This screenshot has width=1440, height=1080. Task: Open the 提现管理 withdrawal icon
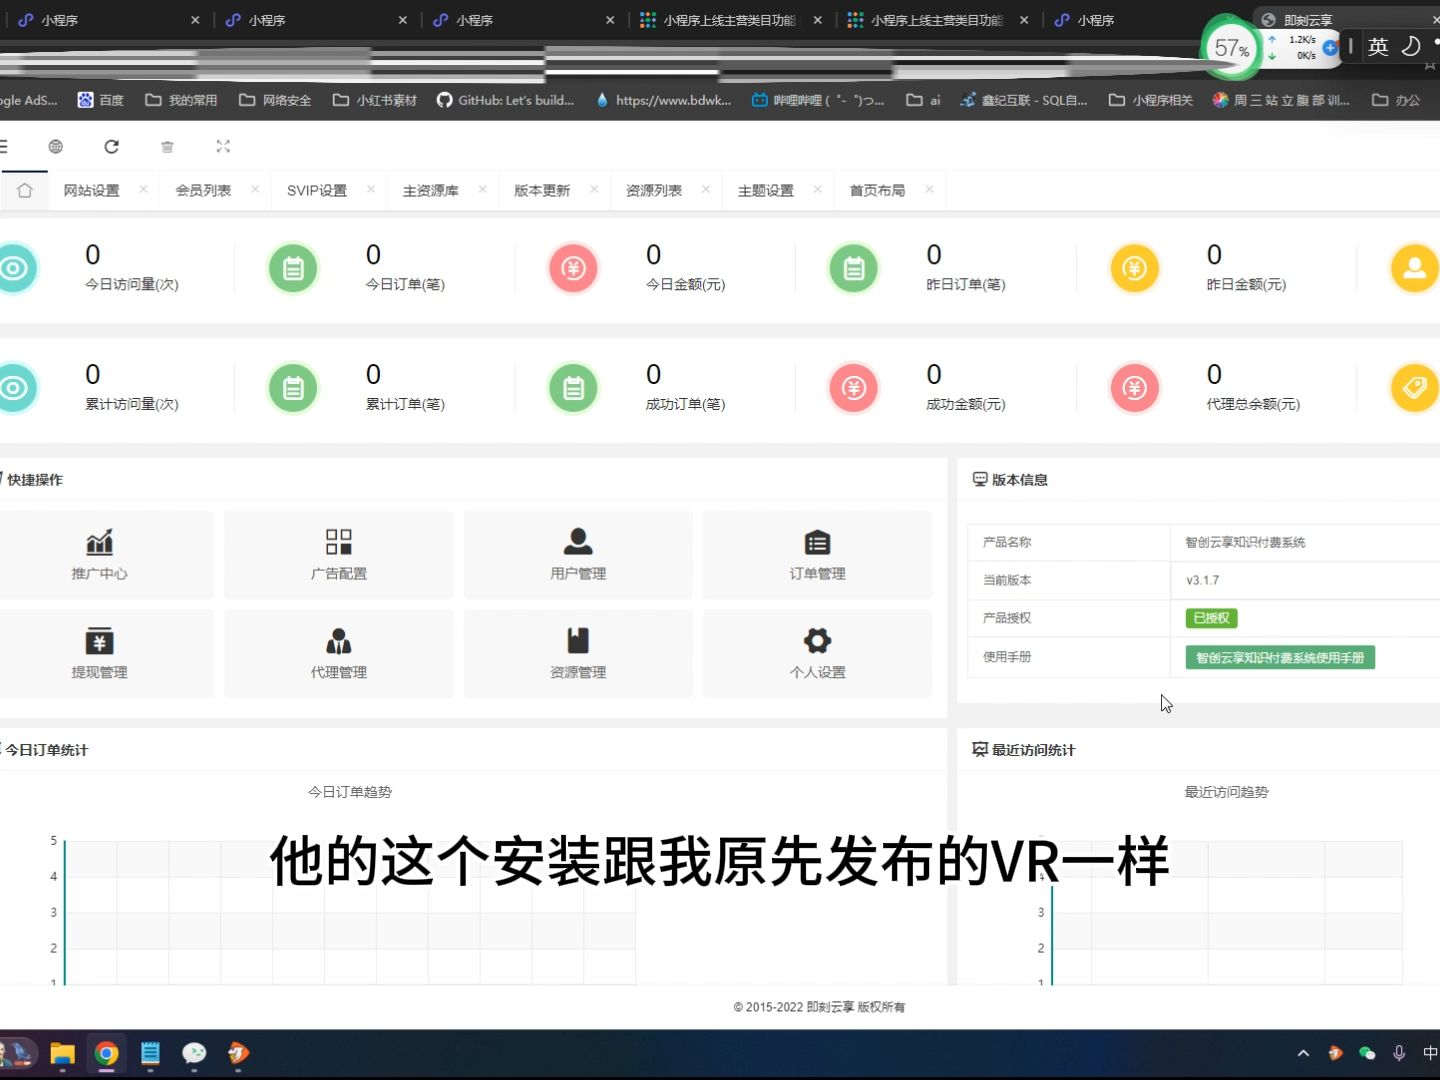pos(99,641)
